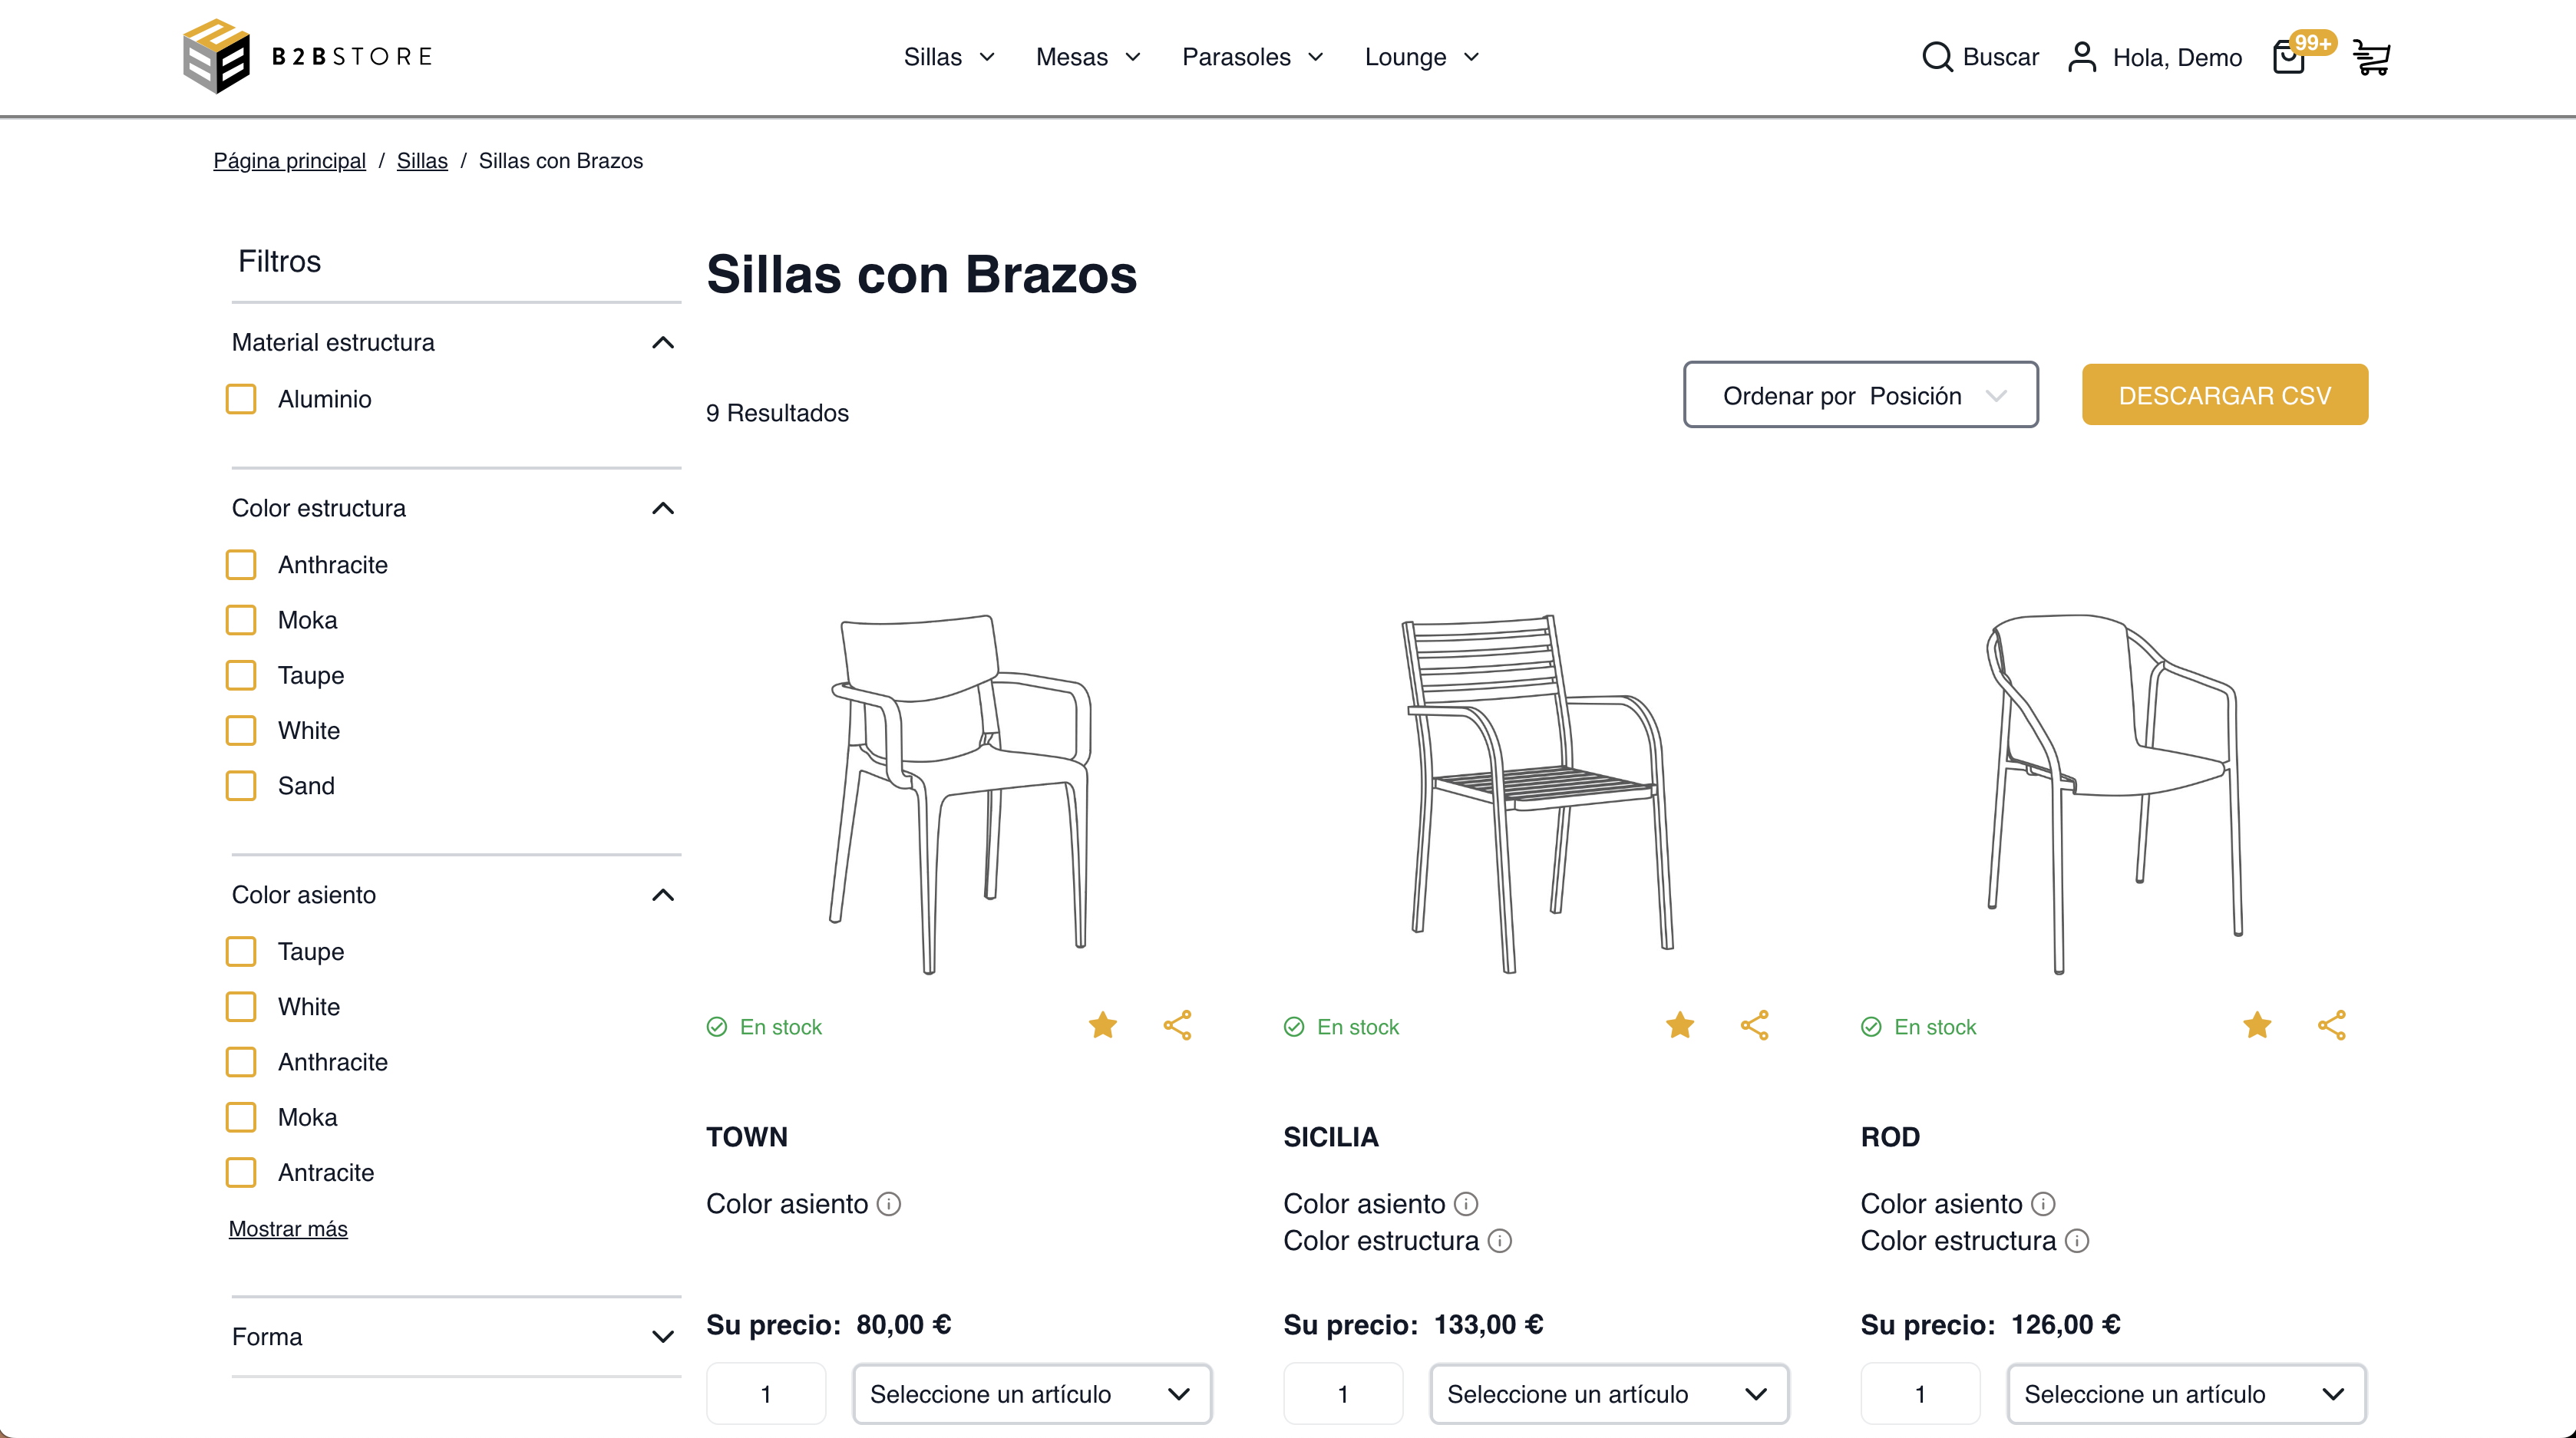2576x1438 pixels.
Task: Open the Buscar search icon
Action: 1938,57
